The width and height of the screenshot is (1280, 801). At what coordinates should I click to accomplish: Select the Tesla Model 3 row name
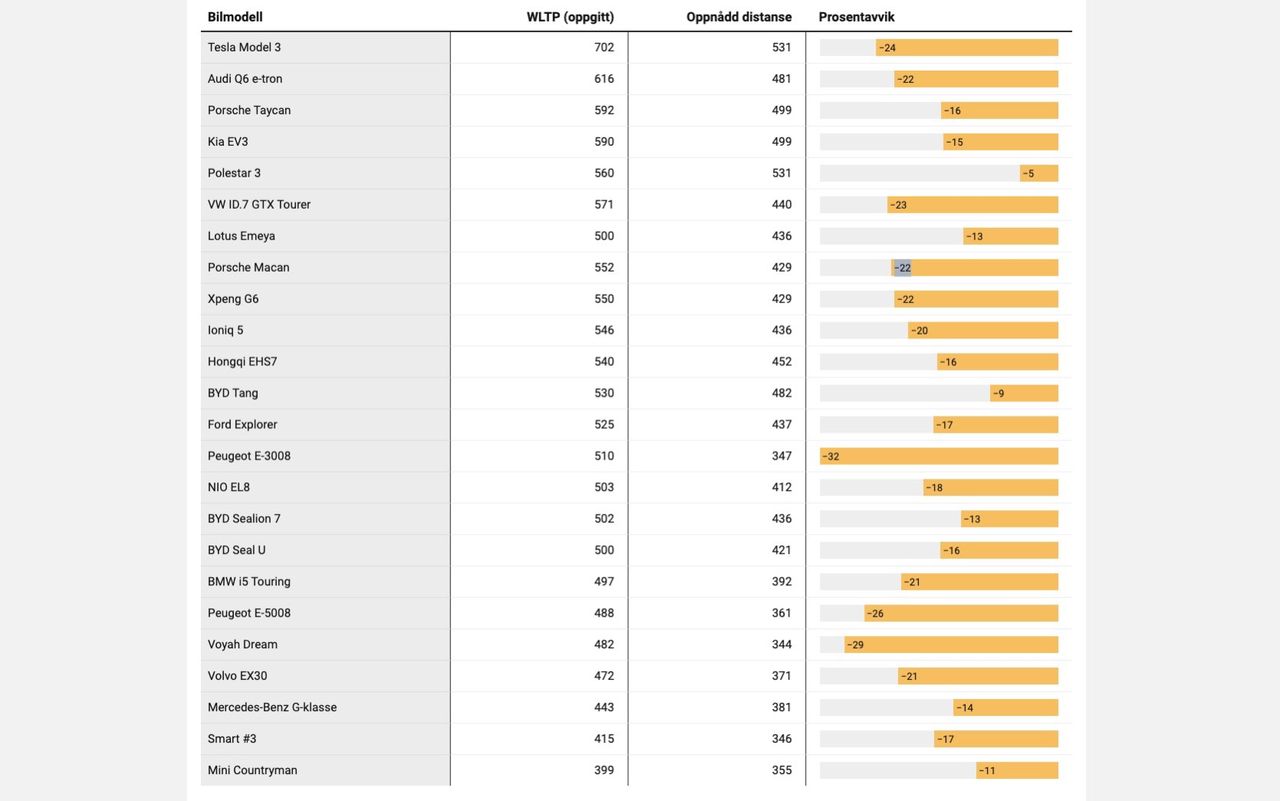(x=244, y=48)
